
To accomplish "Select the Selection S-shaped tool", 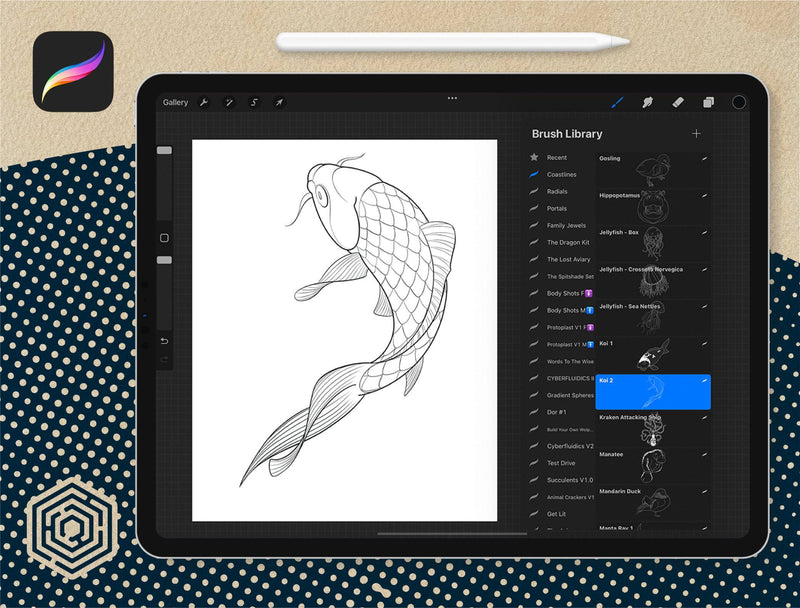I will click(x=254, y=102).
